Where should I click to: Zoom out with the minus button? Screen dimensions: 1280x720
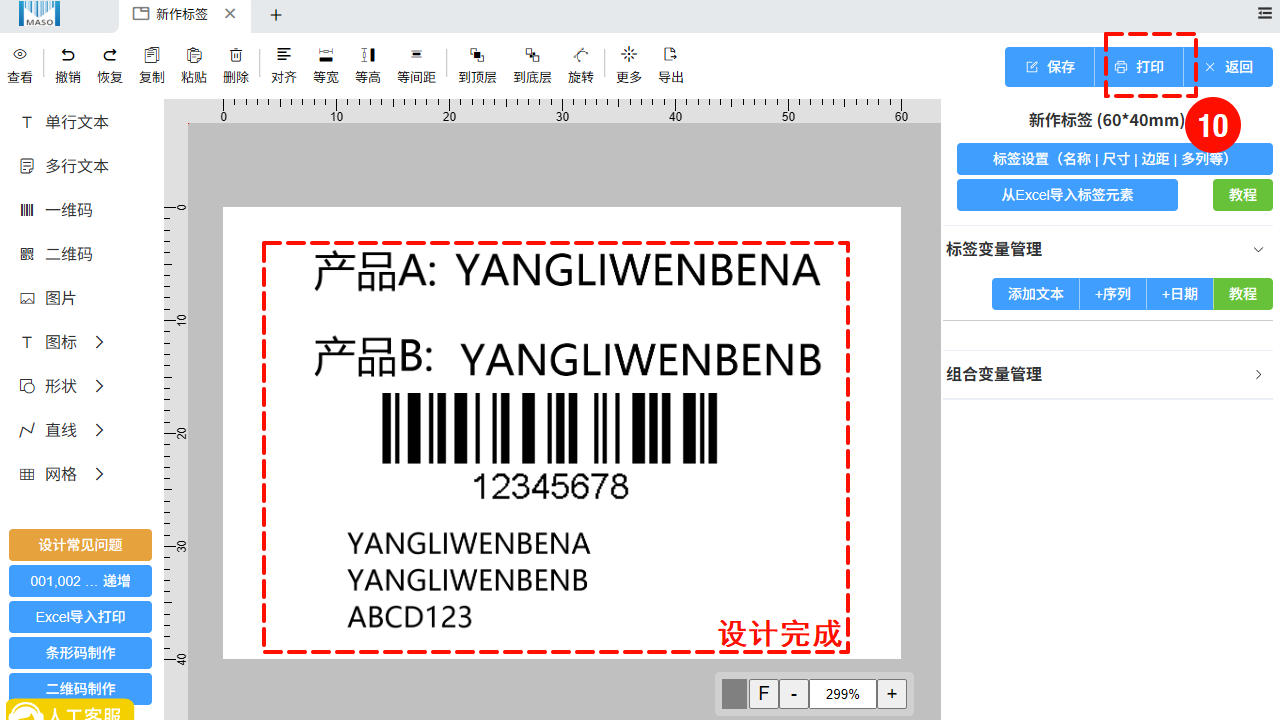(794, 694)
